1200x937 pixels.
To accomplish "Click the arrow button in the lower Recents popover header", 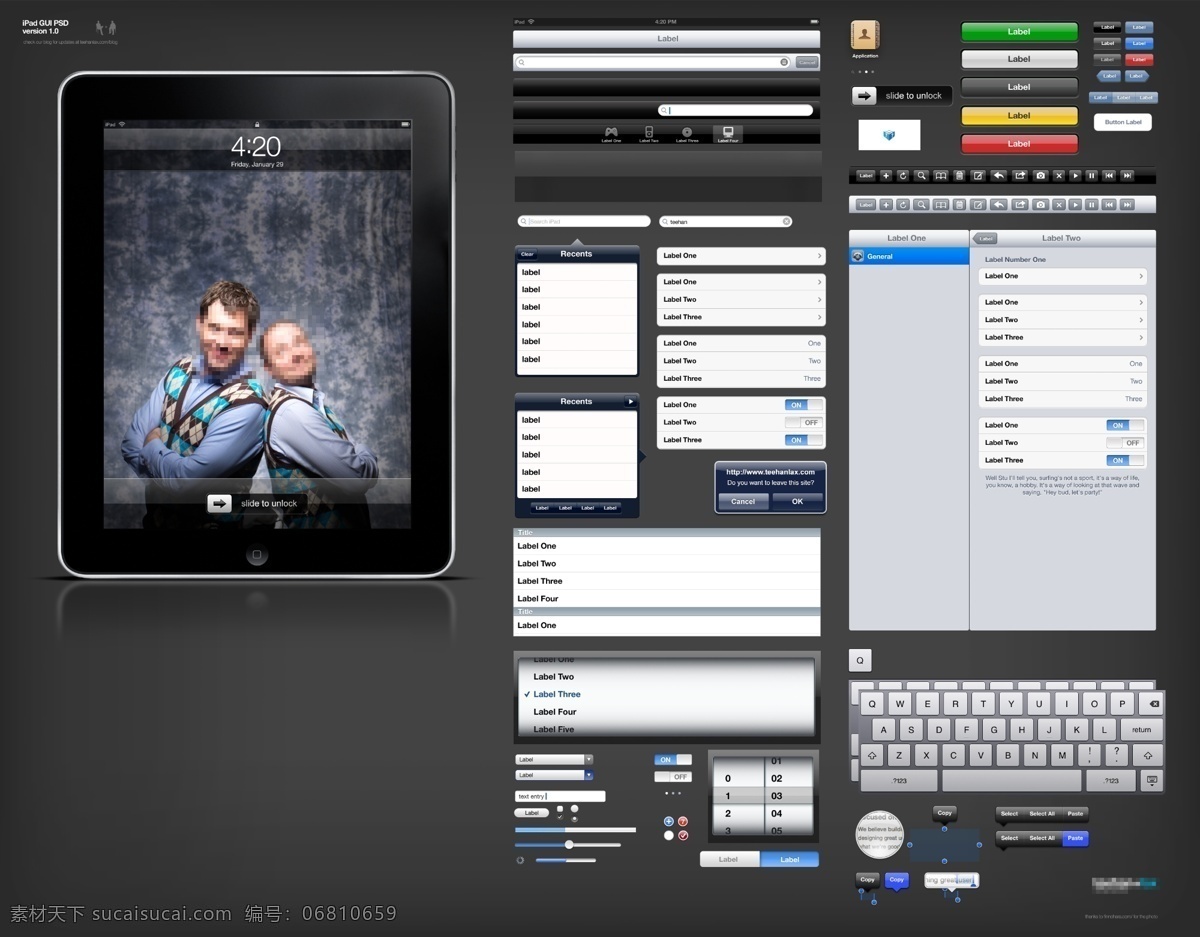I will click(x=630, y=401).
